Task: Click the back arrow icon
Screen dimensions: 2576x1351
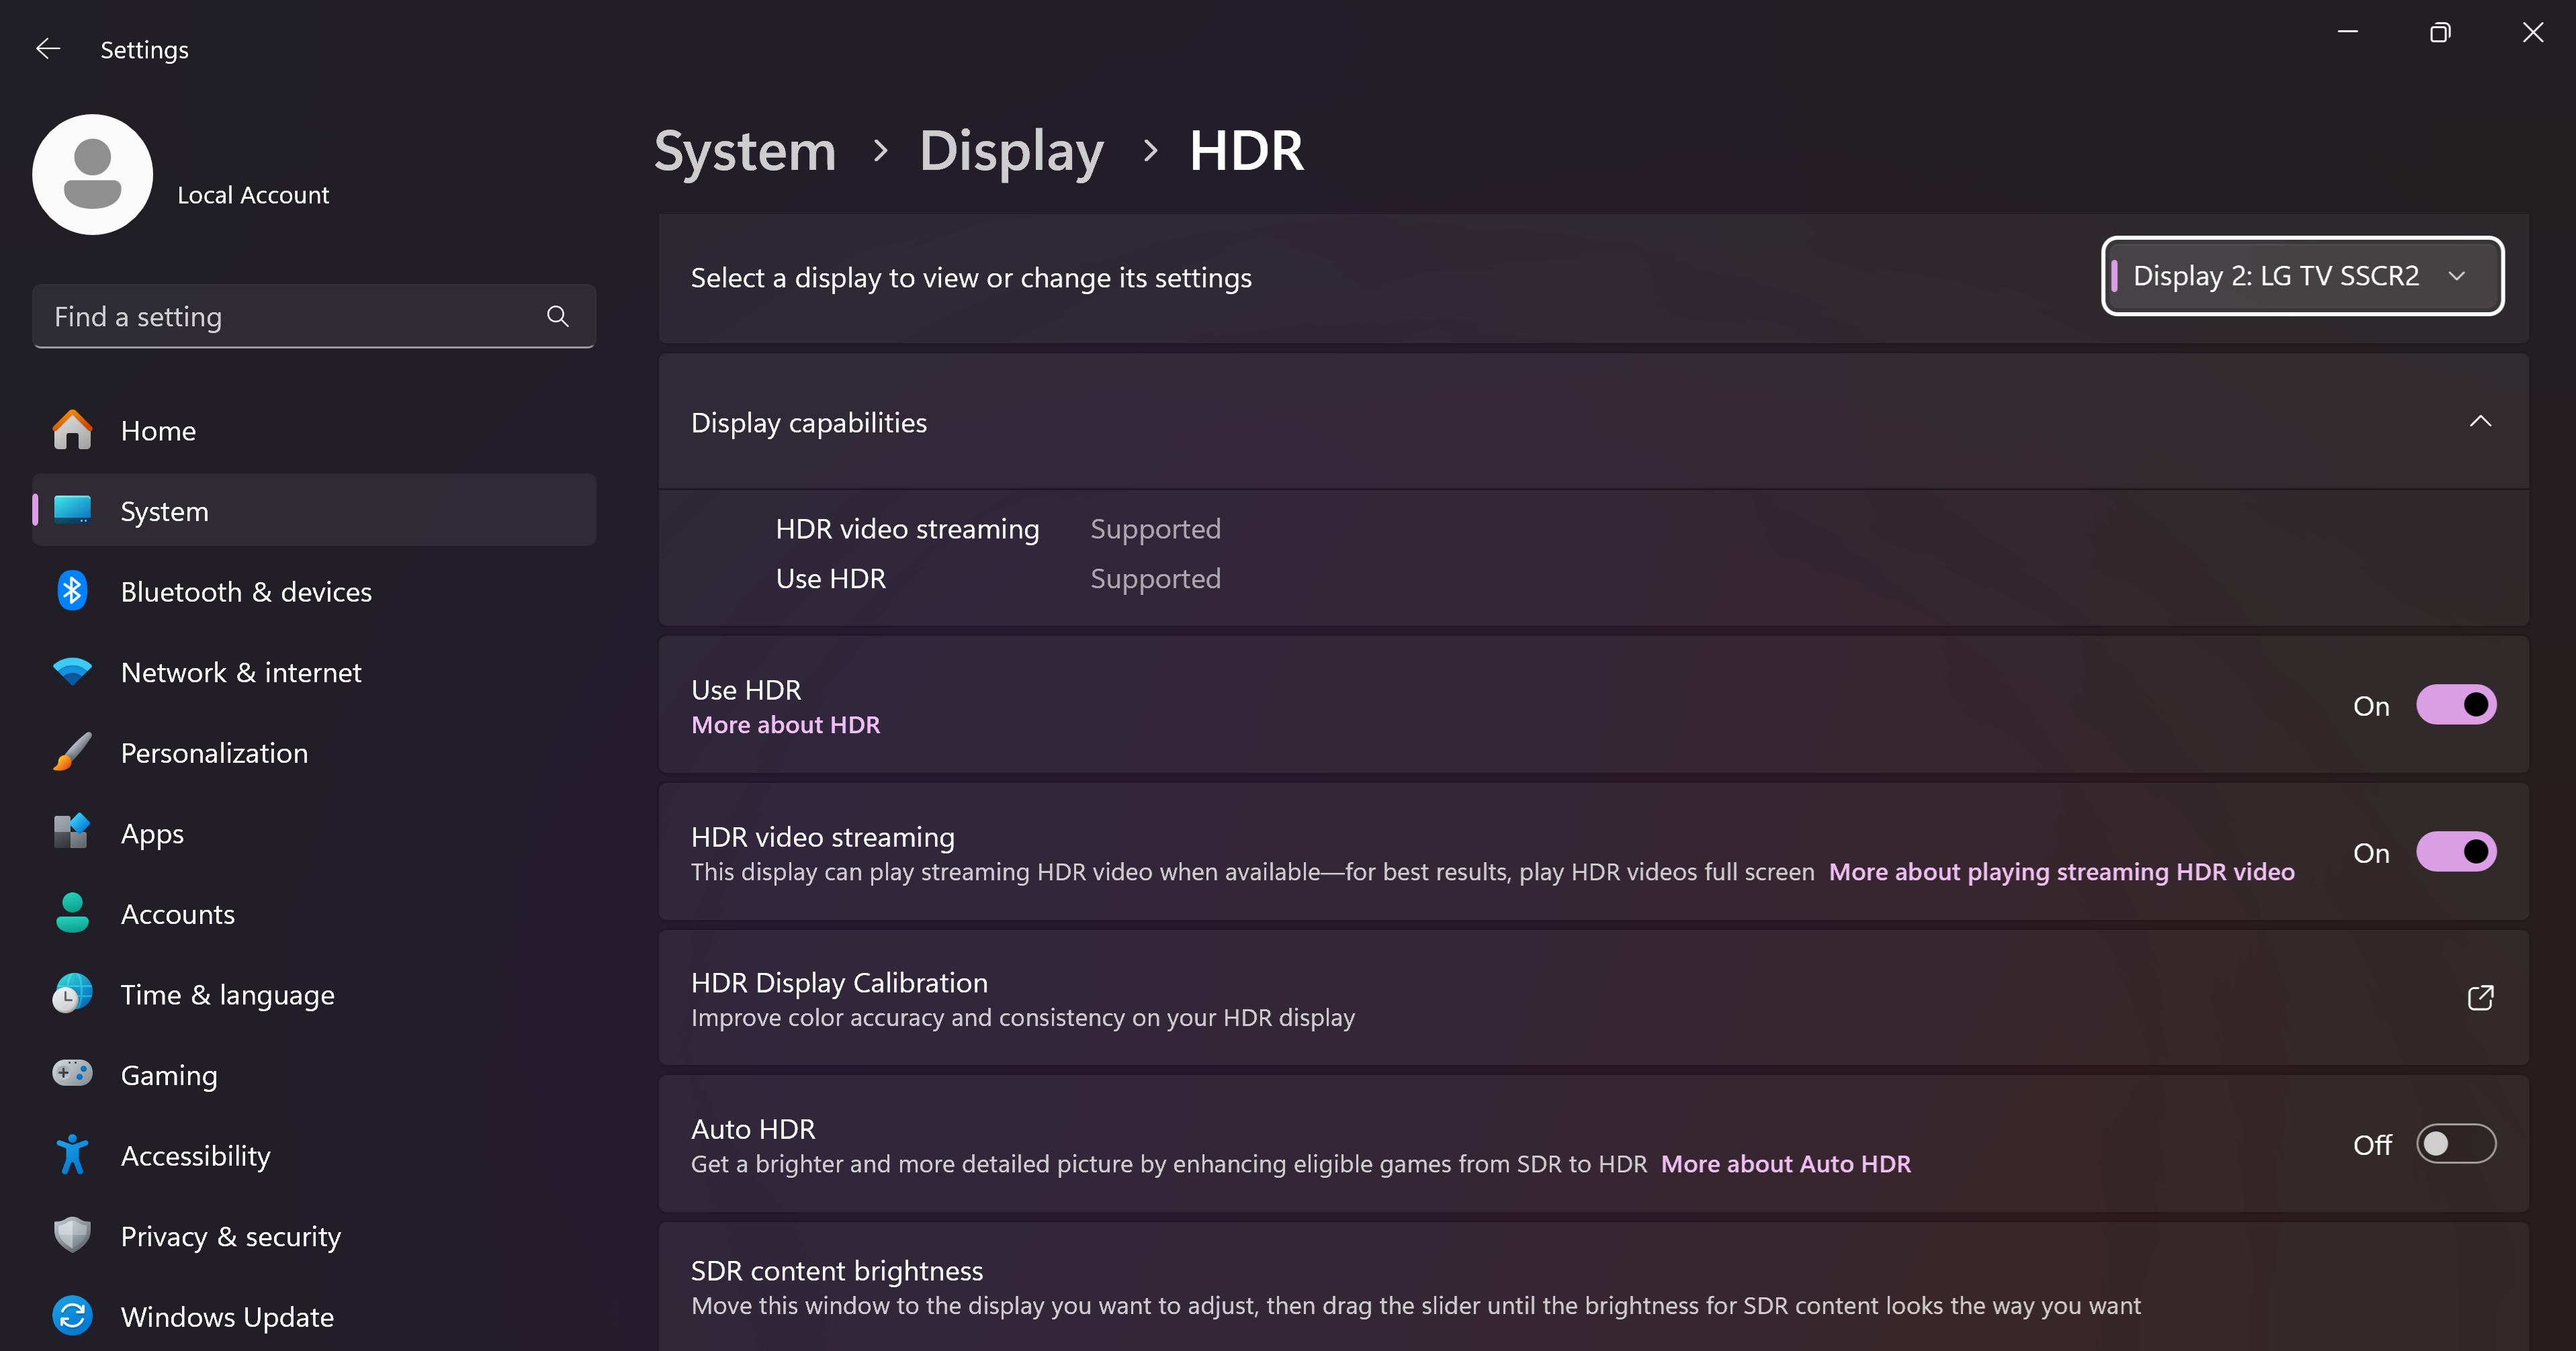Action: [x=48, y=49]
